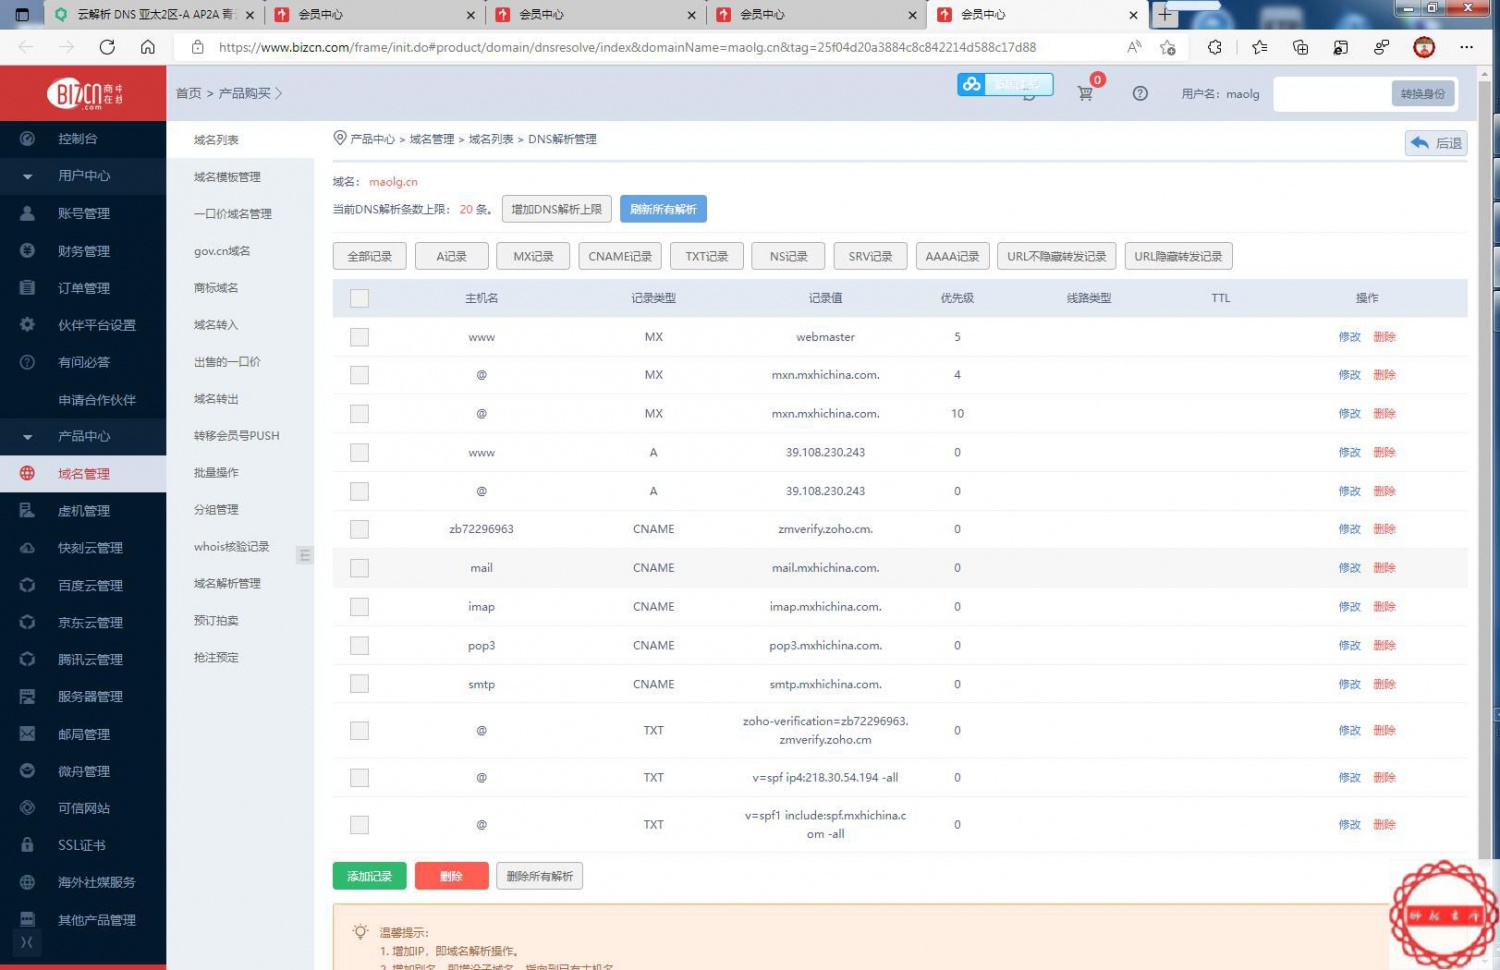Open 伙伴平台设置 in sidebar
1500x970 pixels.
(x=83, y=325)
